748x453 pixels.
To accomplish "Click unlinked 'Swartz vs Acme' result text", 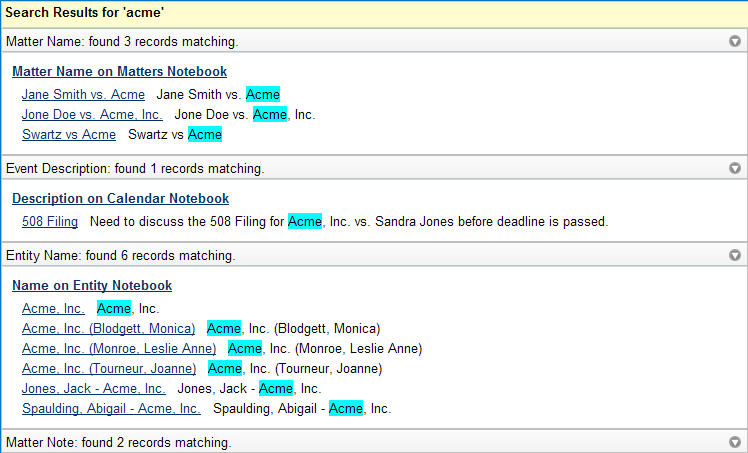I will tap(175, 134).
